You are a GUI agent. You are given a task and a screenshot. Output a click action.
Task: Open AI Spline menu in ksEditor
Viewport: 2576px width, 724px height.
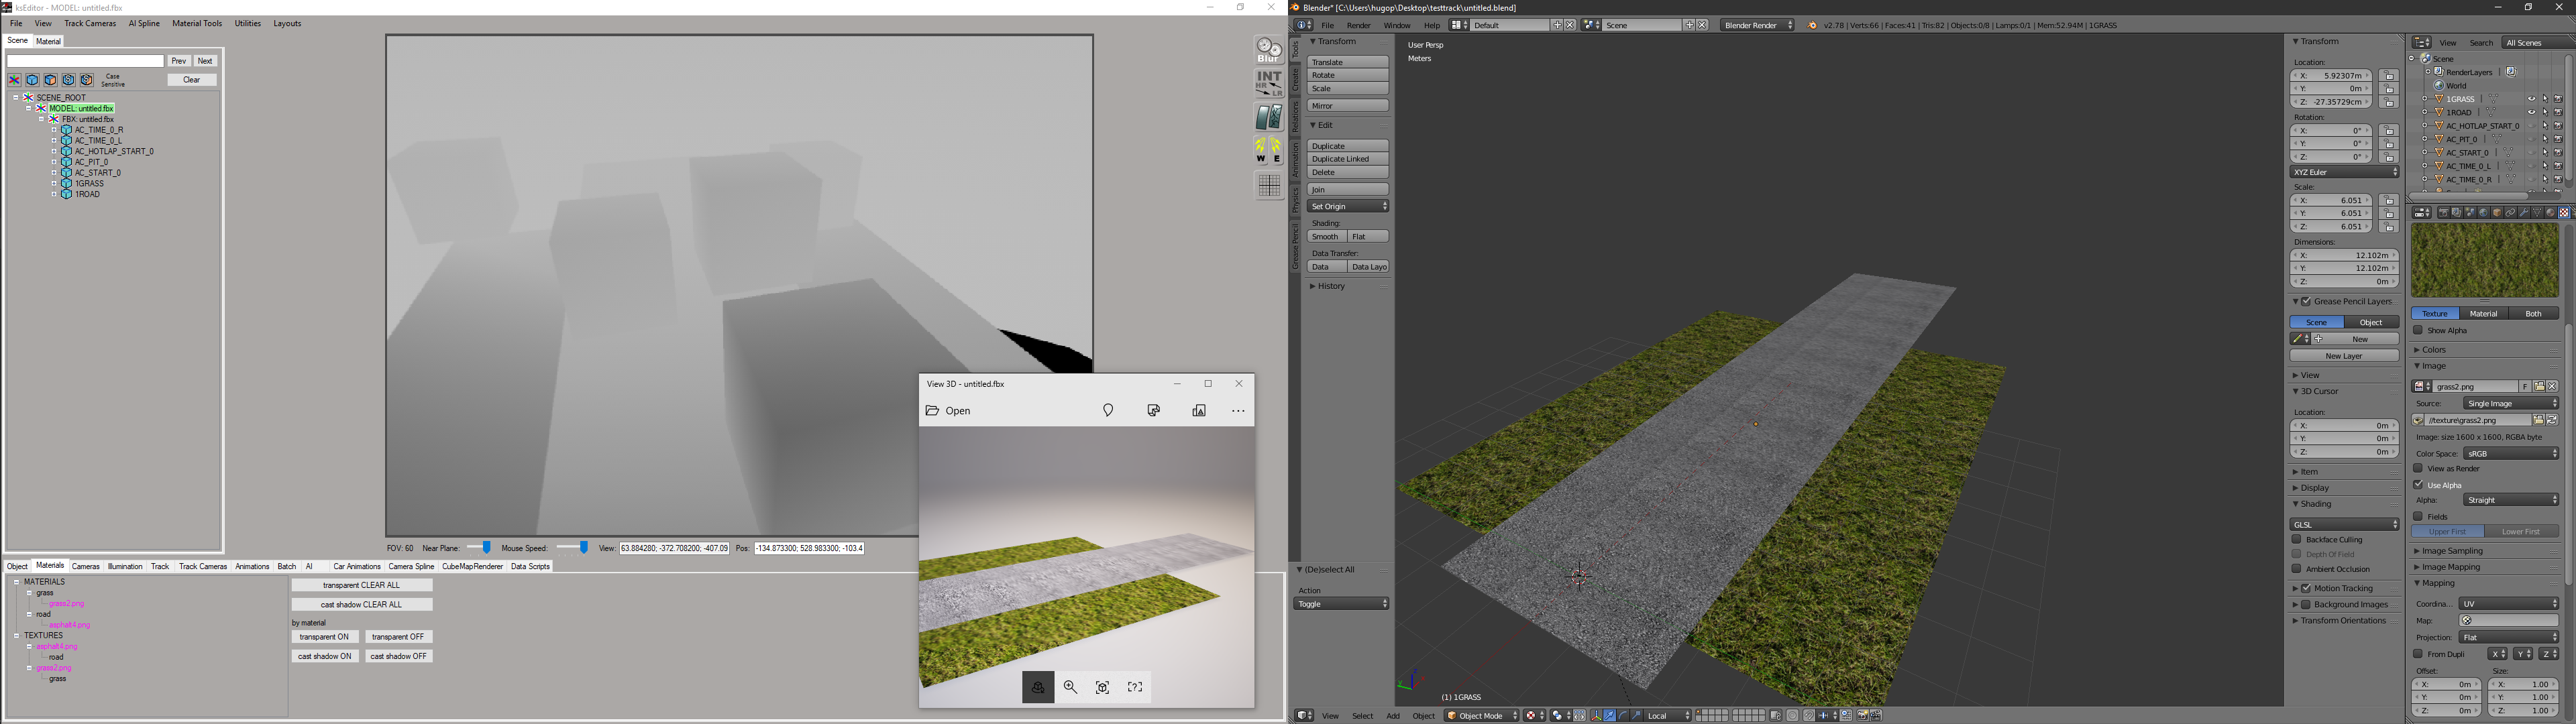click(144, 24)
